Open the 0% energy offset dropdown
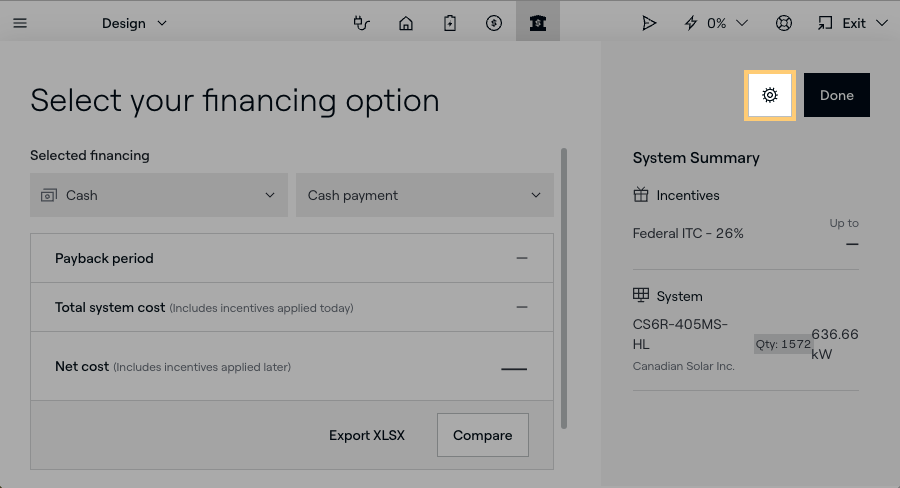The image size is (900, 488). coord(716,23)
